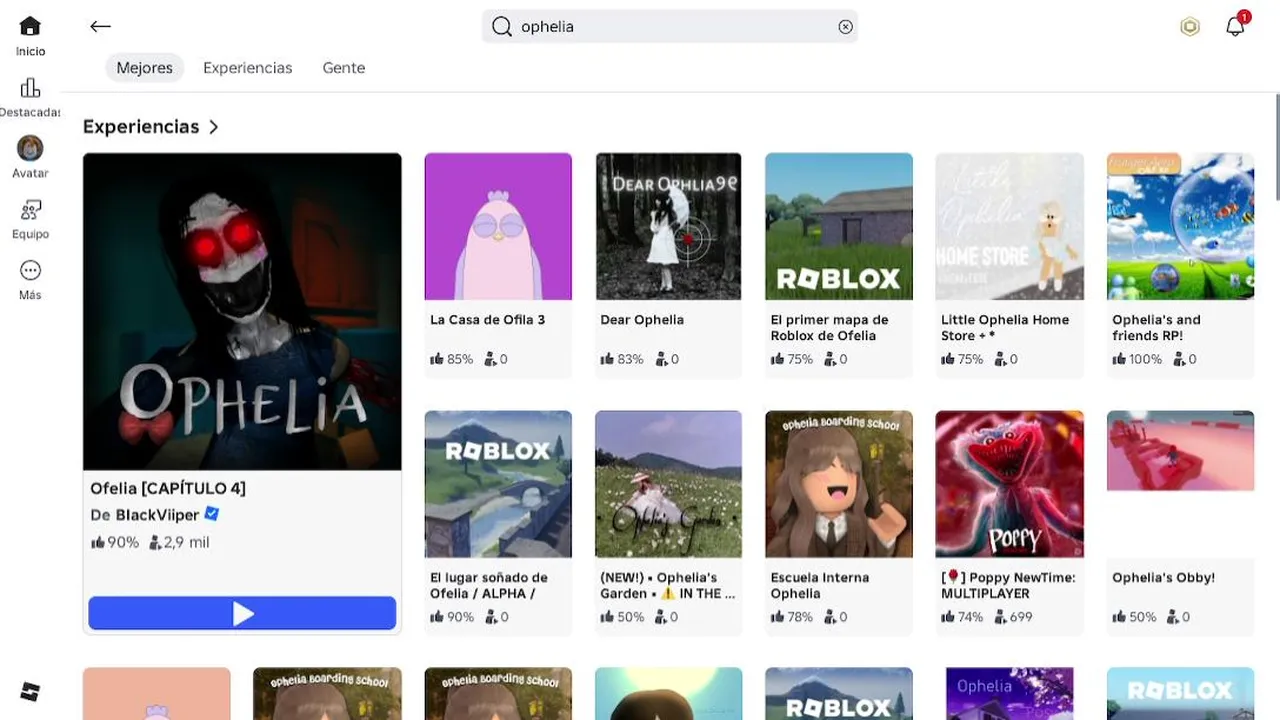Click La Casa de Ofila 3 title
This screenshot has height=720, width=1280.
(x=488, y=320)
